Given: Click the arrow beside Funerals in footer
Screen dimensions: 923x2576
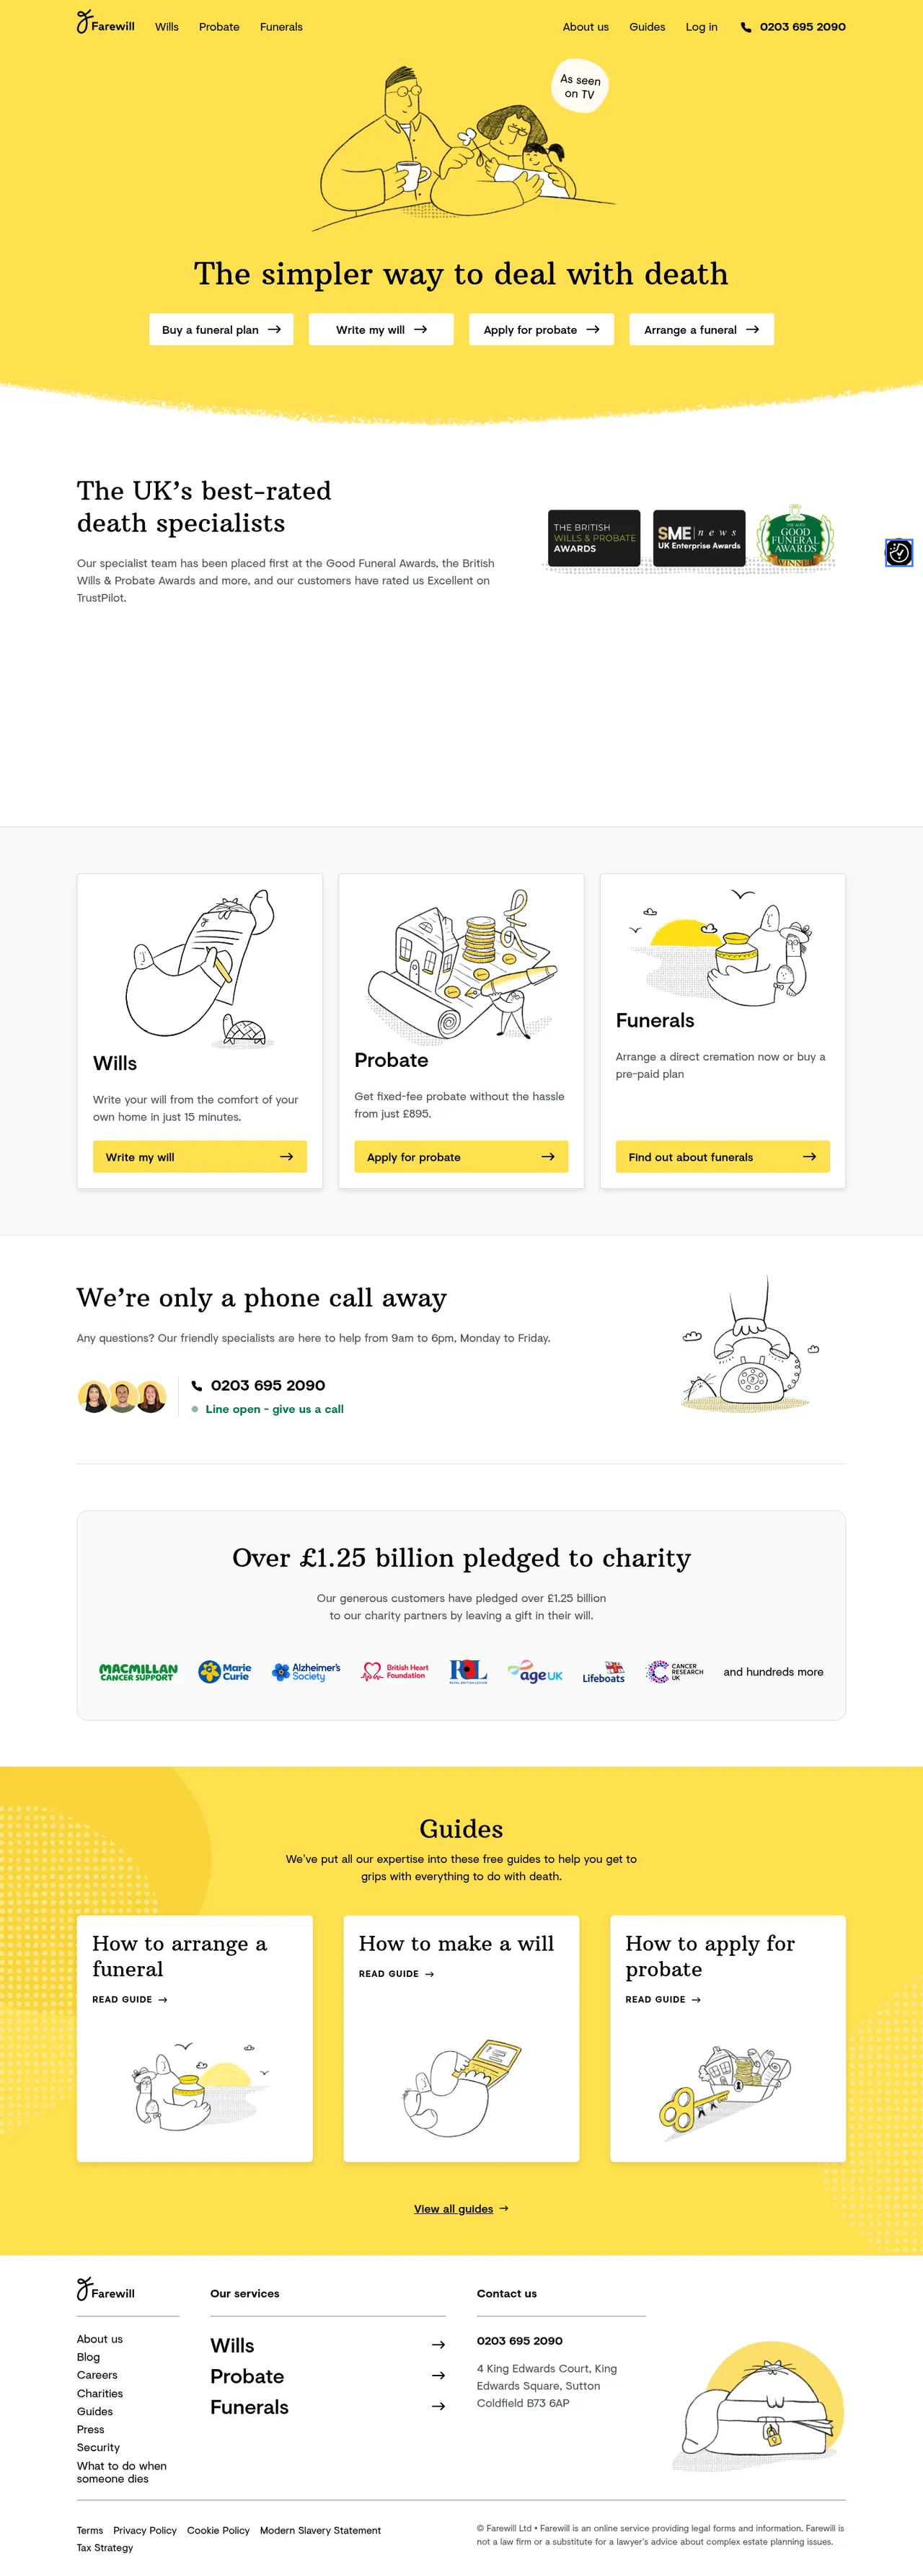Looking at the screenshot, I should pos(437,2406).
